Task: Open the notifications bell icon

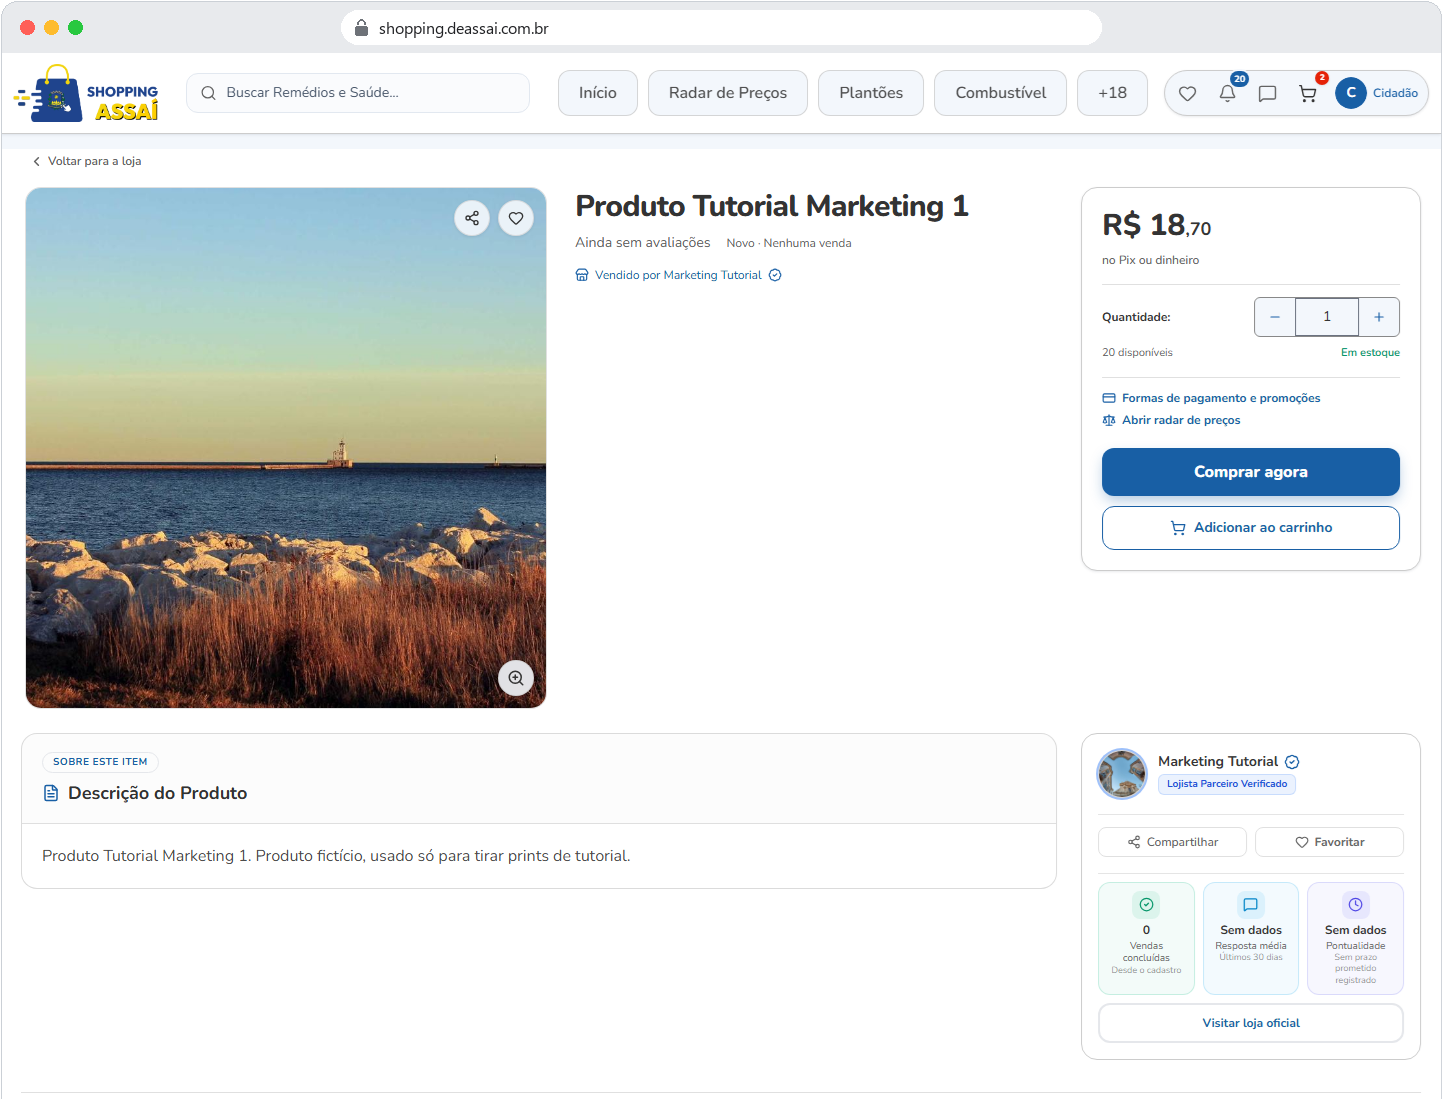Action: pos(1227,93)
